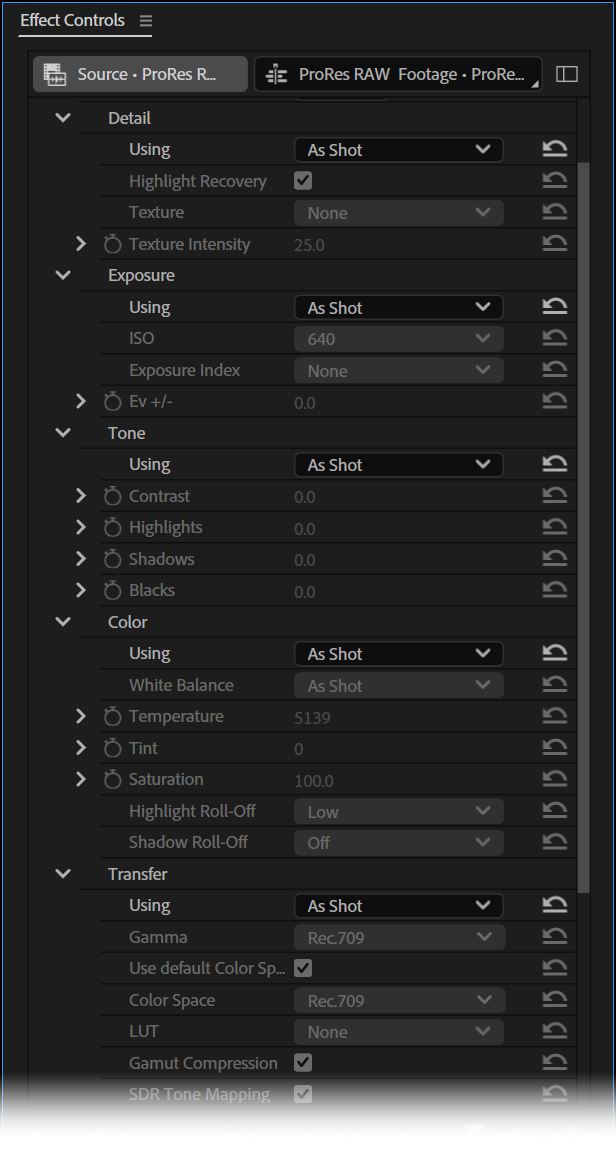Toggle the Highlight Recovery checkbox

click(303, 181)
